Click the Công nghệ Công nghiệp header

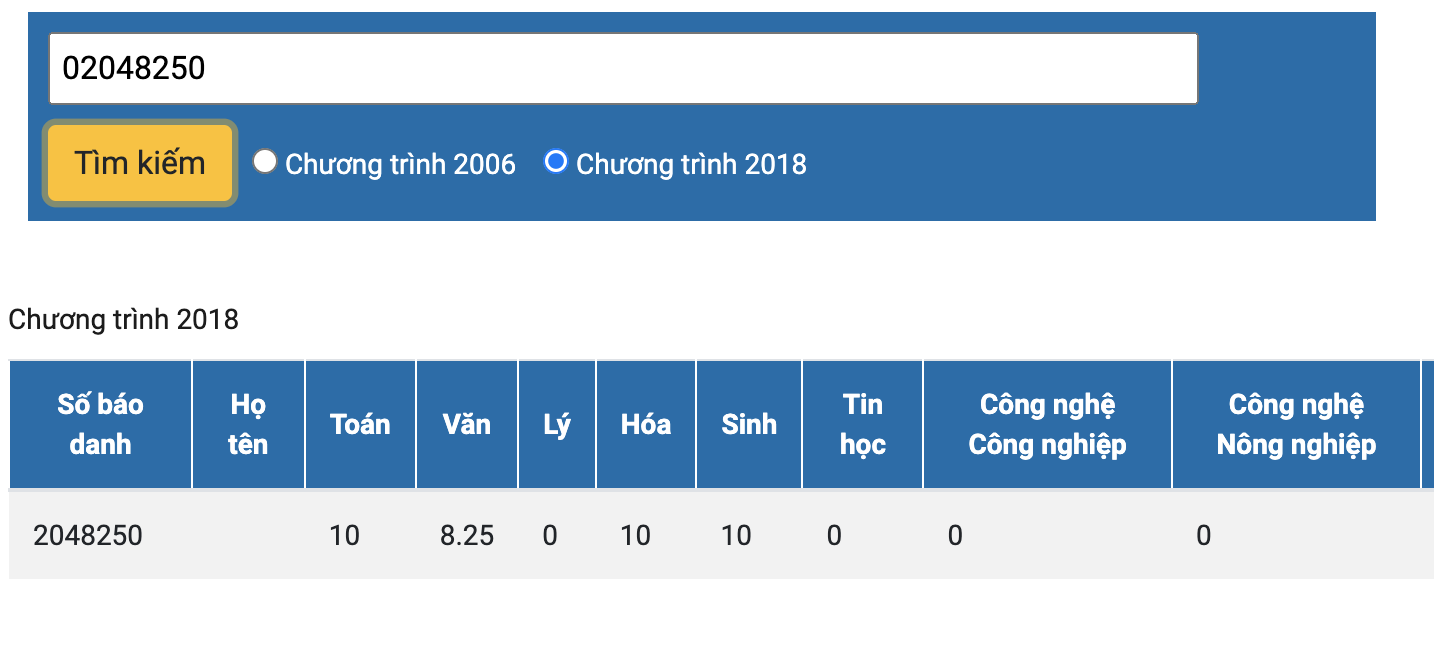(1047, 424)
